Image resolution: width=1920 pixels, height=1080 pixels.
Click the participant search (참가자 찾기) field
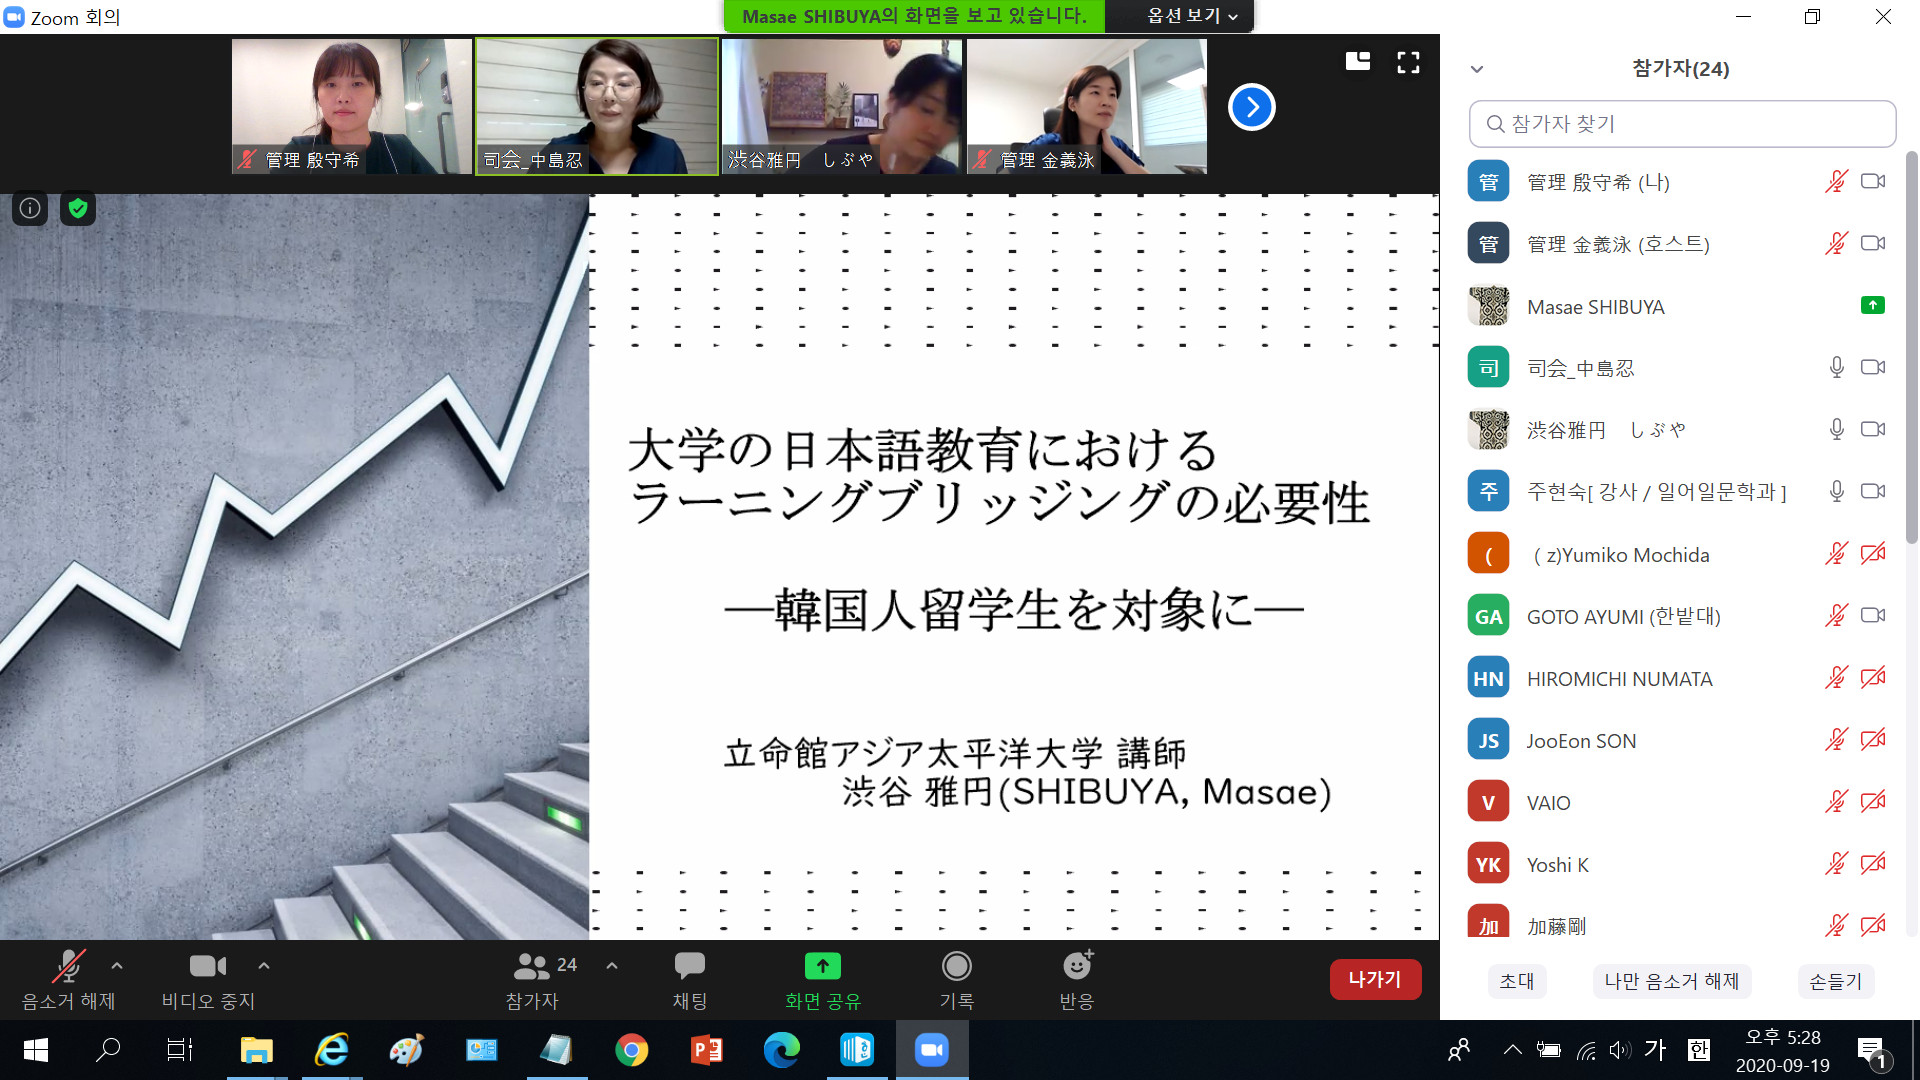point(1682,124)
